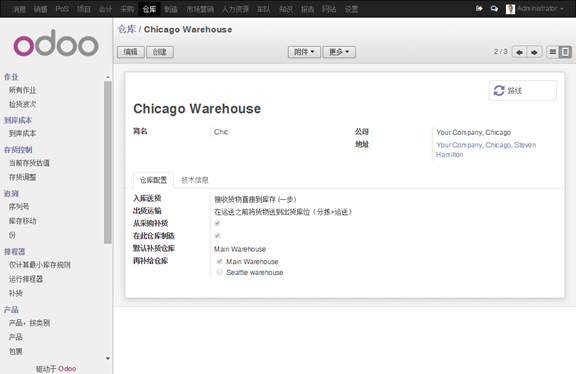
Task: Click the 路线 routes button
Action: coord(523,90)
